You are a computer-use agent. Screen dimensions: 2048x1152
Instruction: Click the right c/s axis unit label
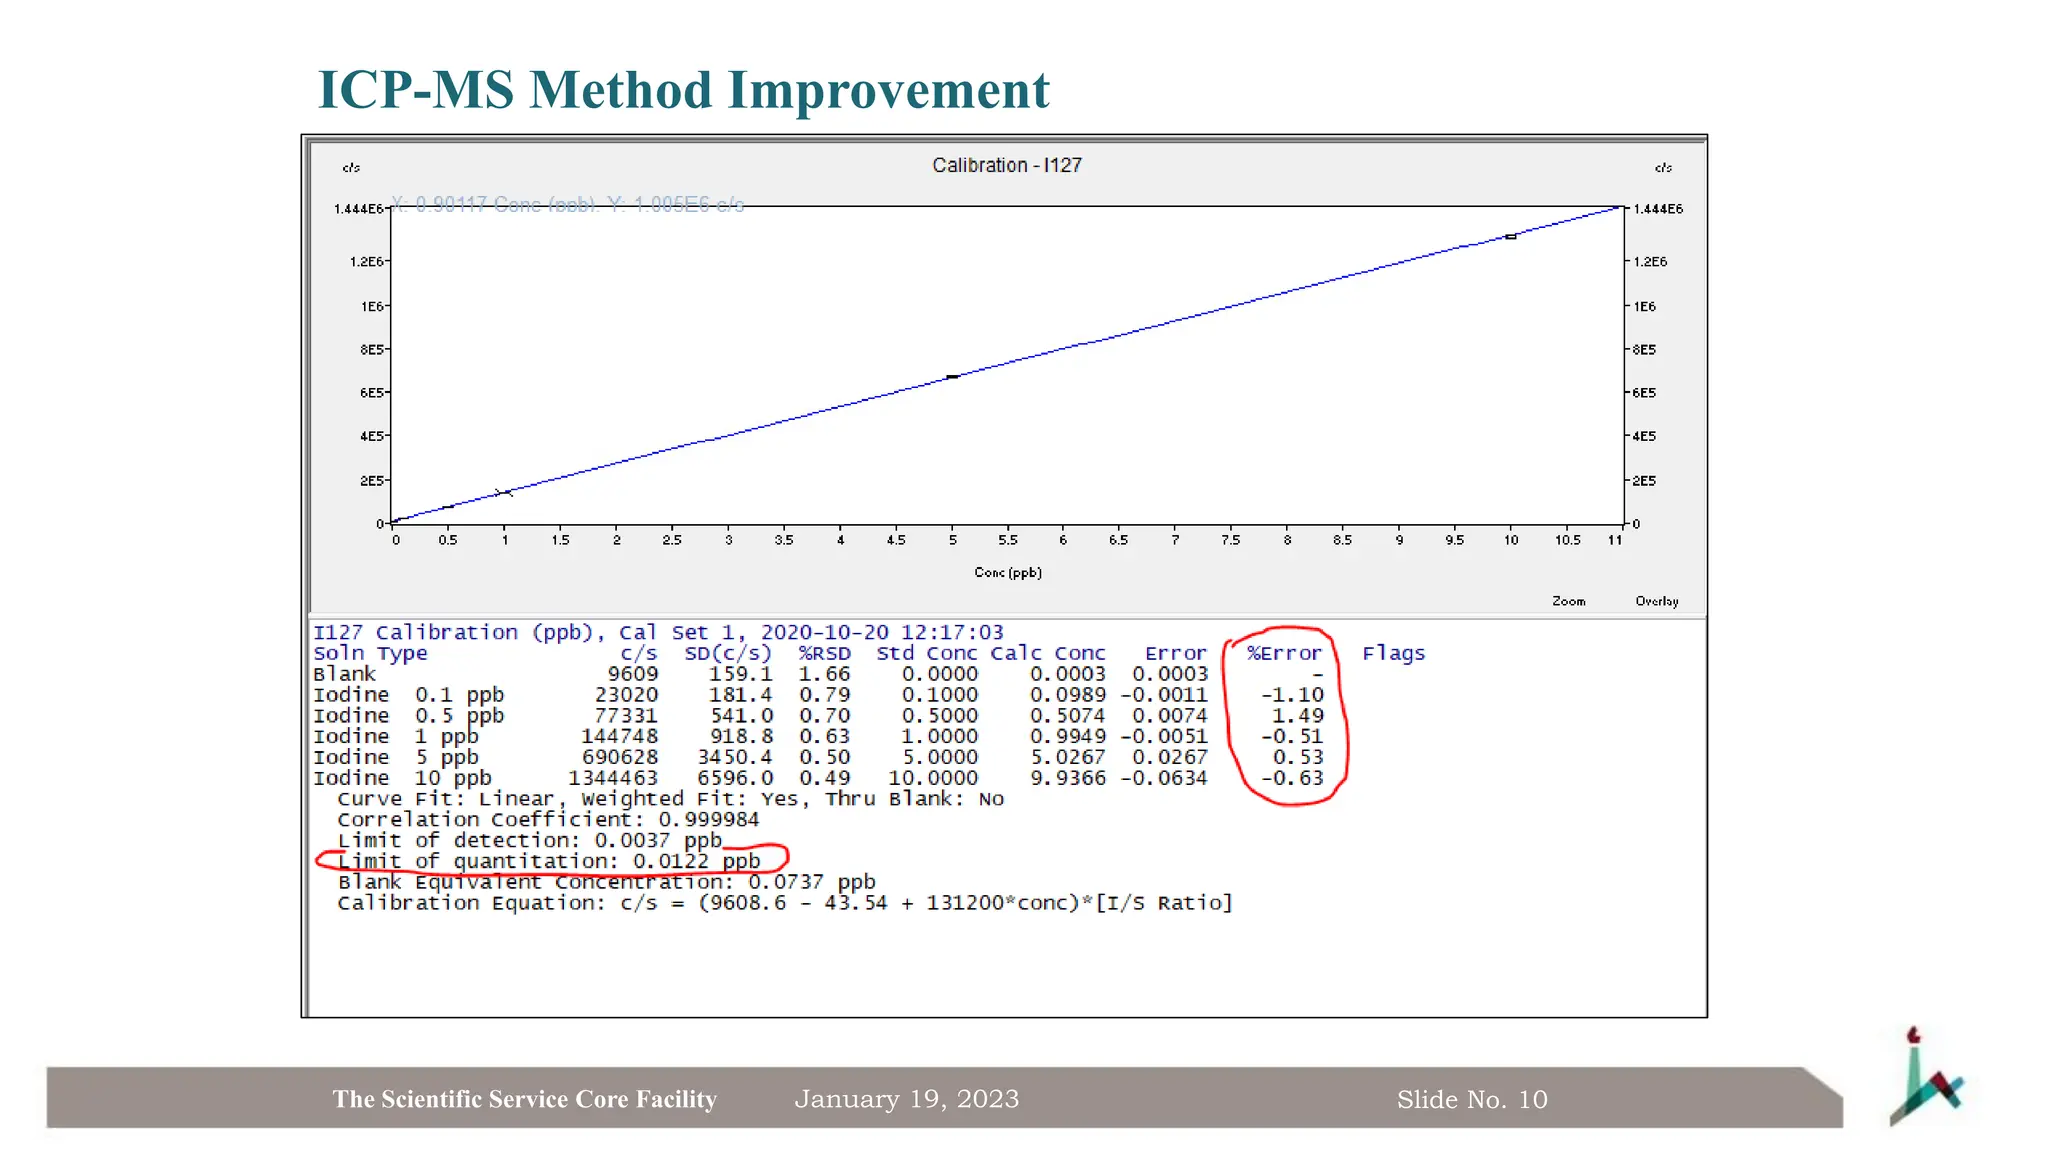coord(1662,168)
